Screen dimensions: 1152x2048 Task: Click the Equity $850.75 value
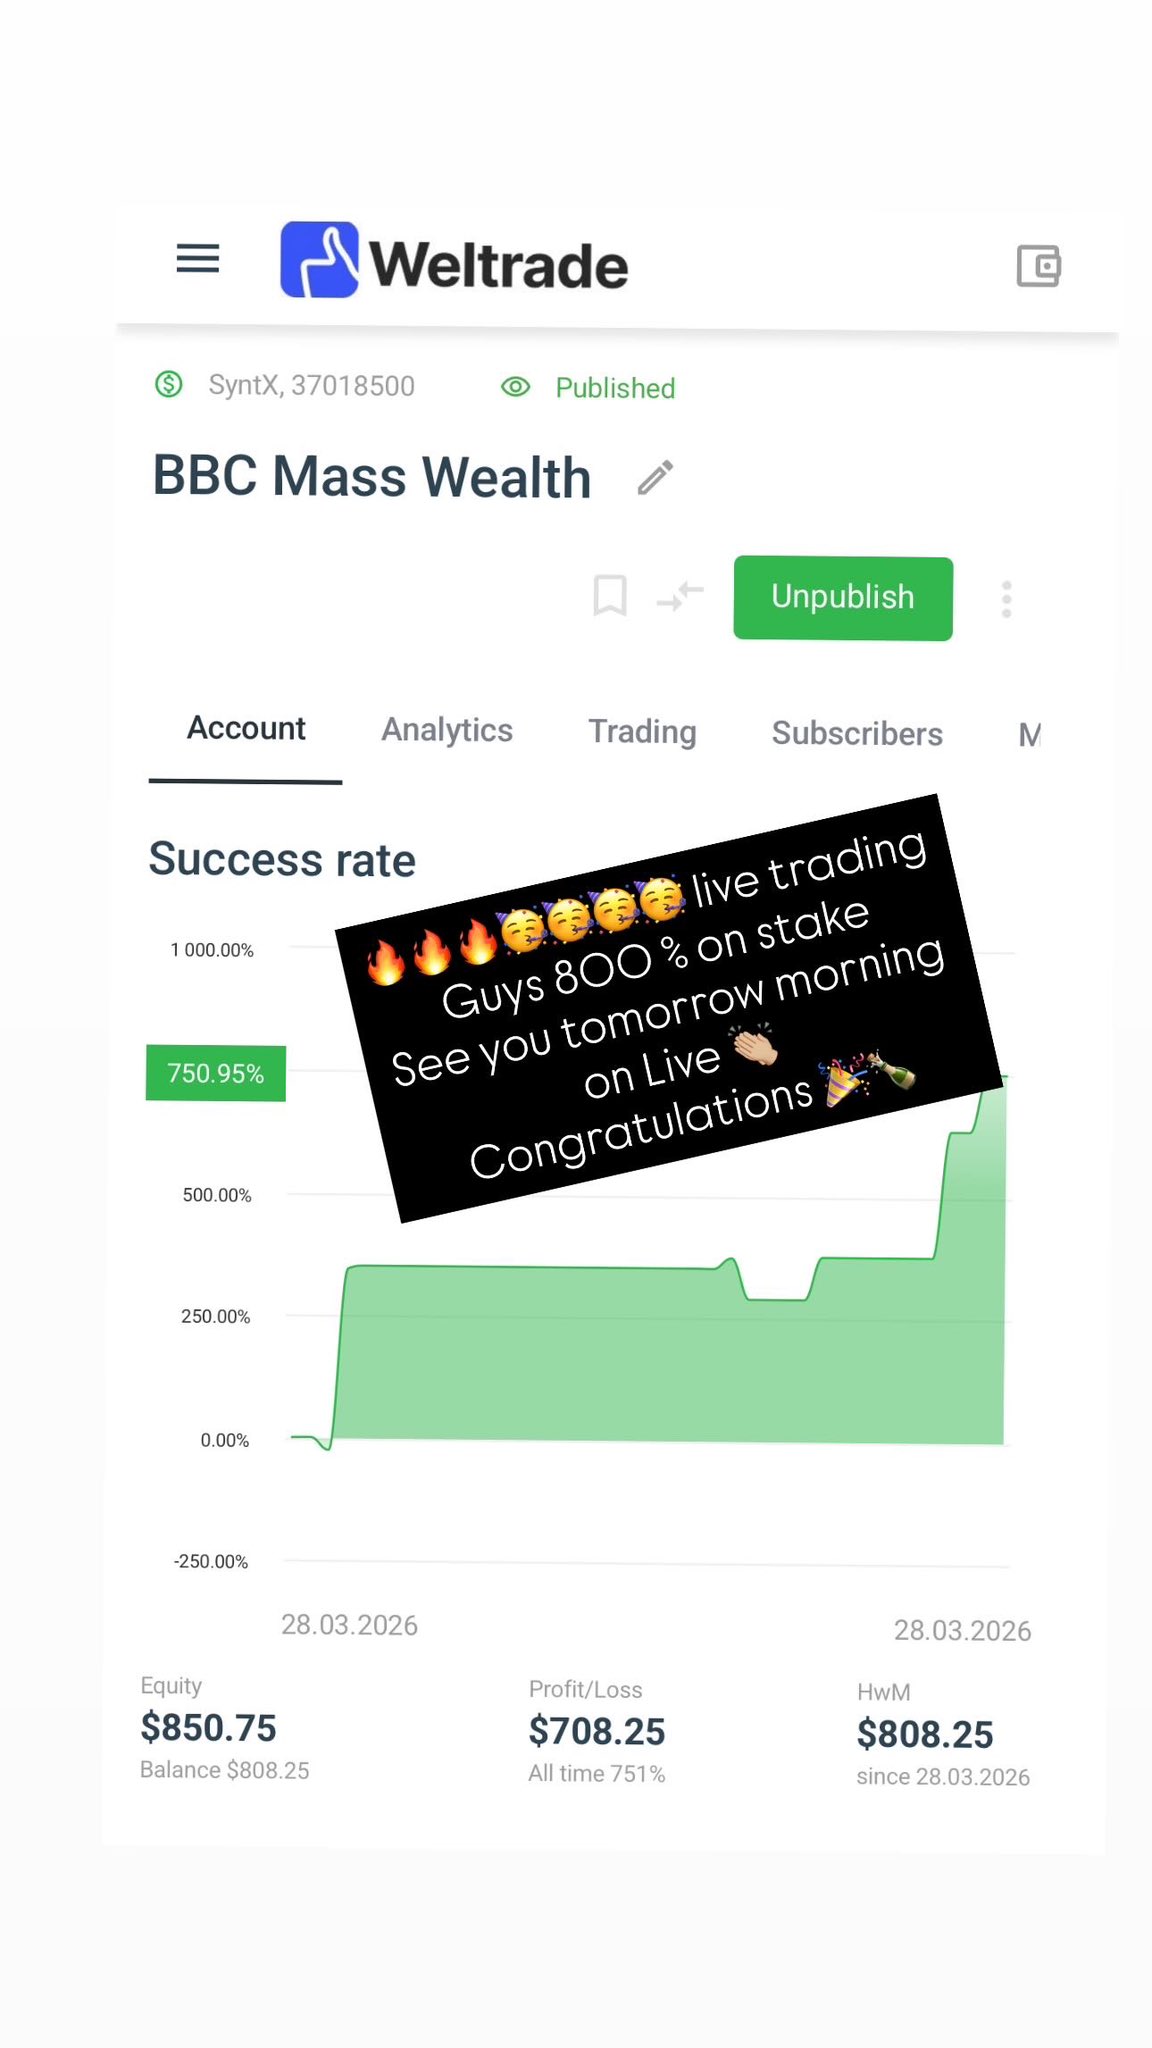[x=208, y=1727]
